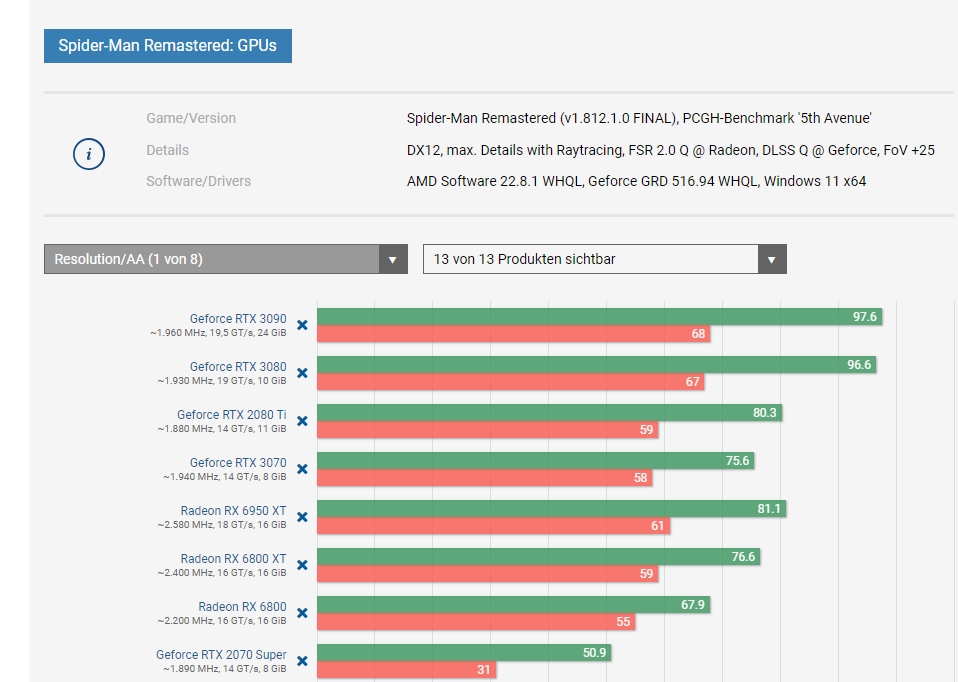Screen dimensions: 958x682
Task: Click the ~2.400 MHz, 16 GT/s, 16 GiB spec text
Action: pyautogui.click(x=222, y=573)
